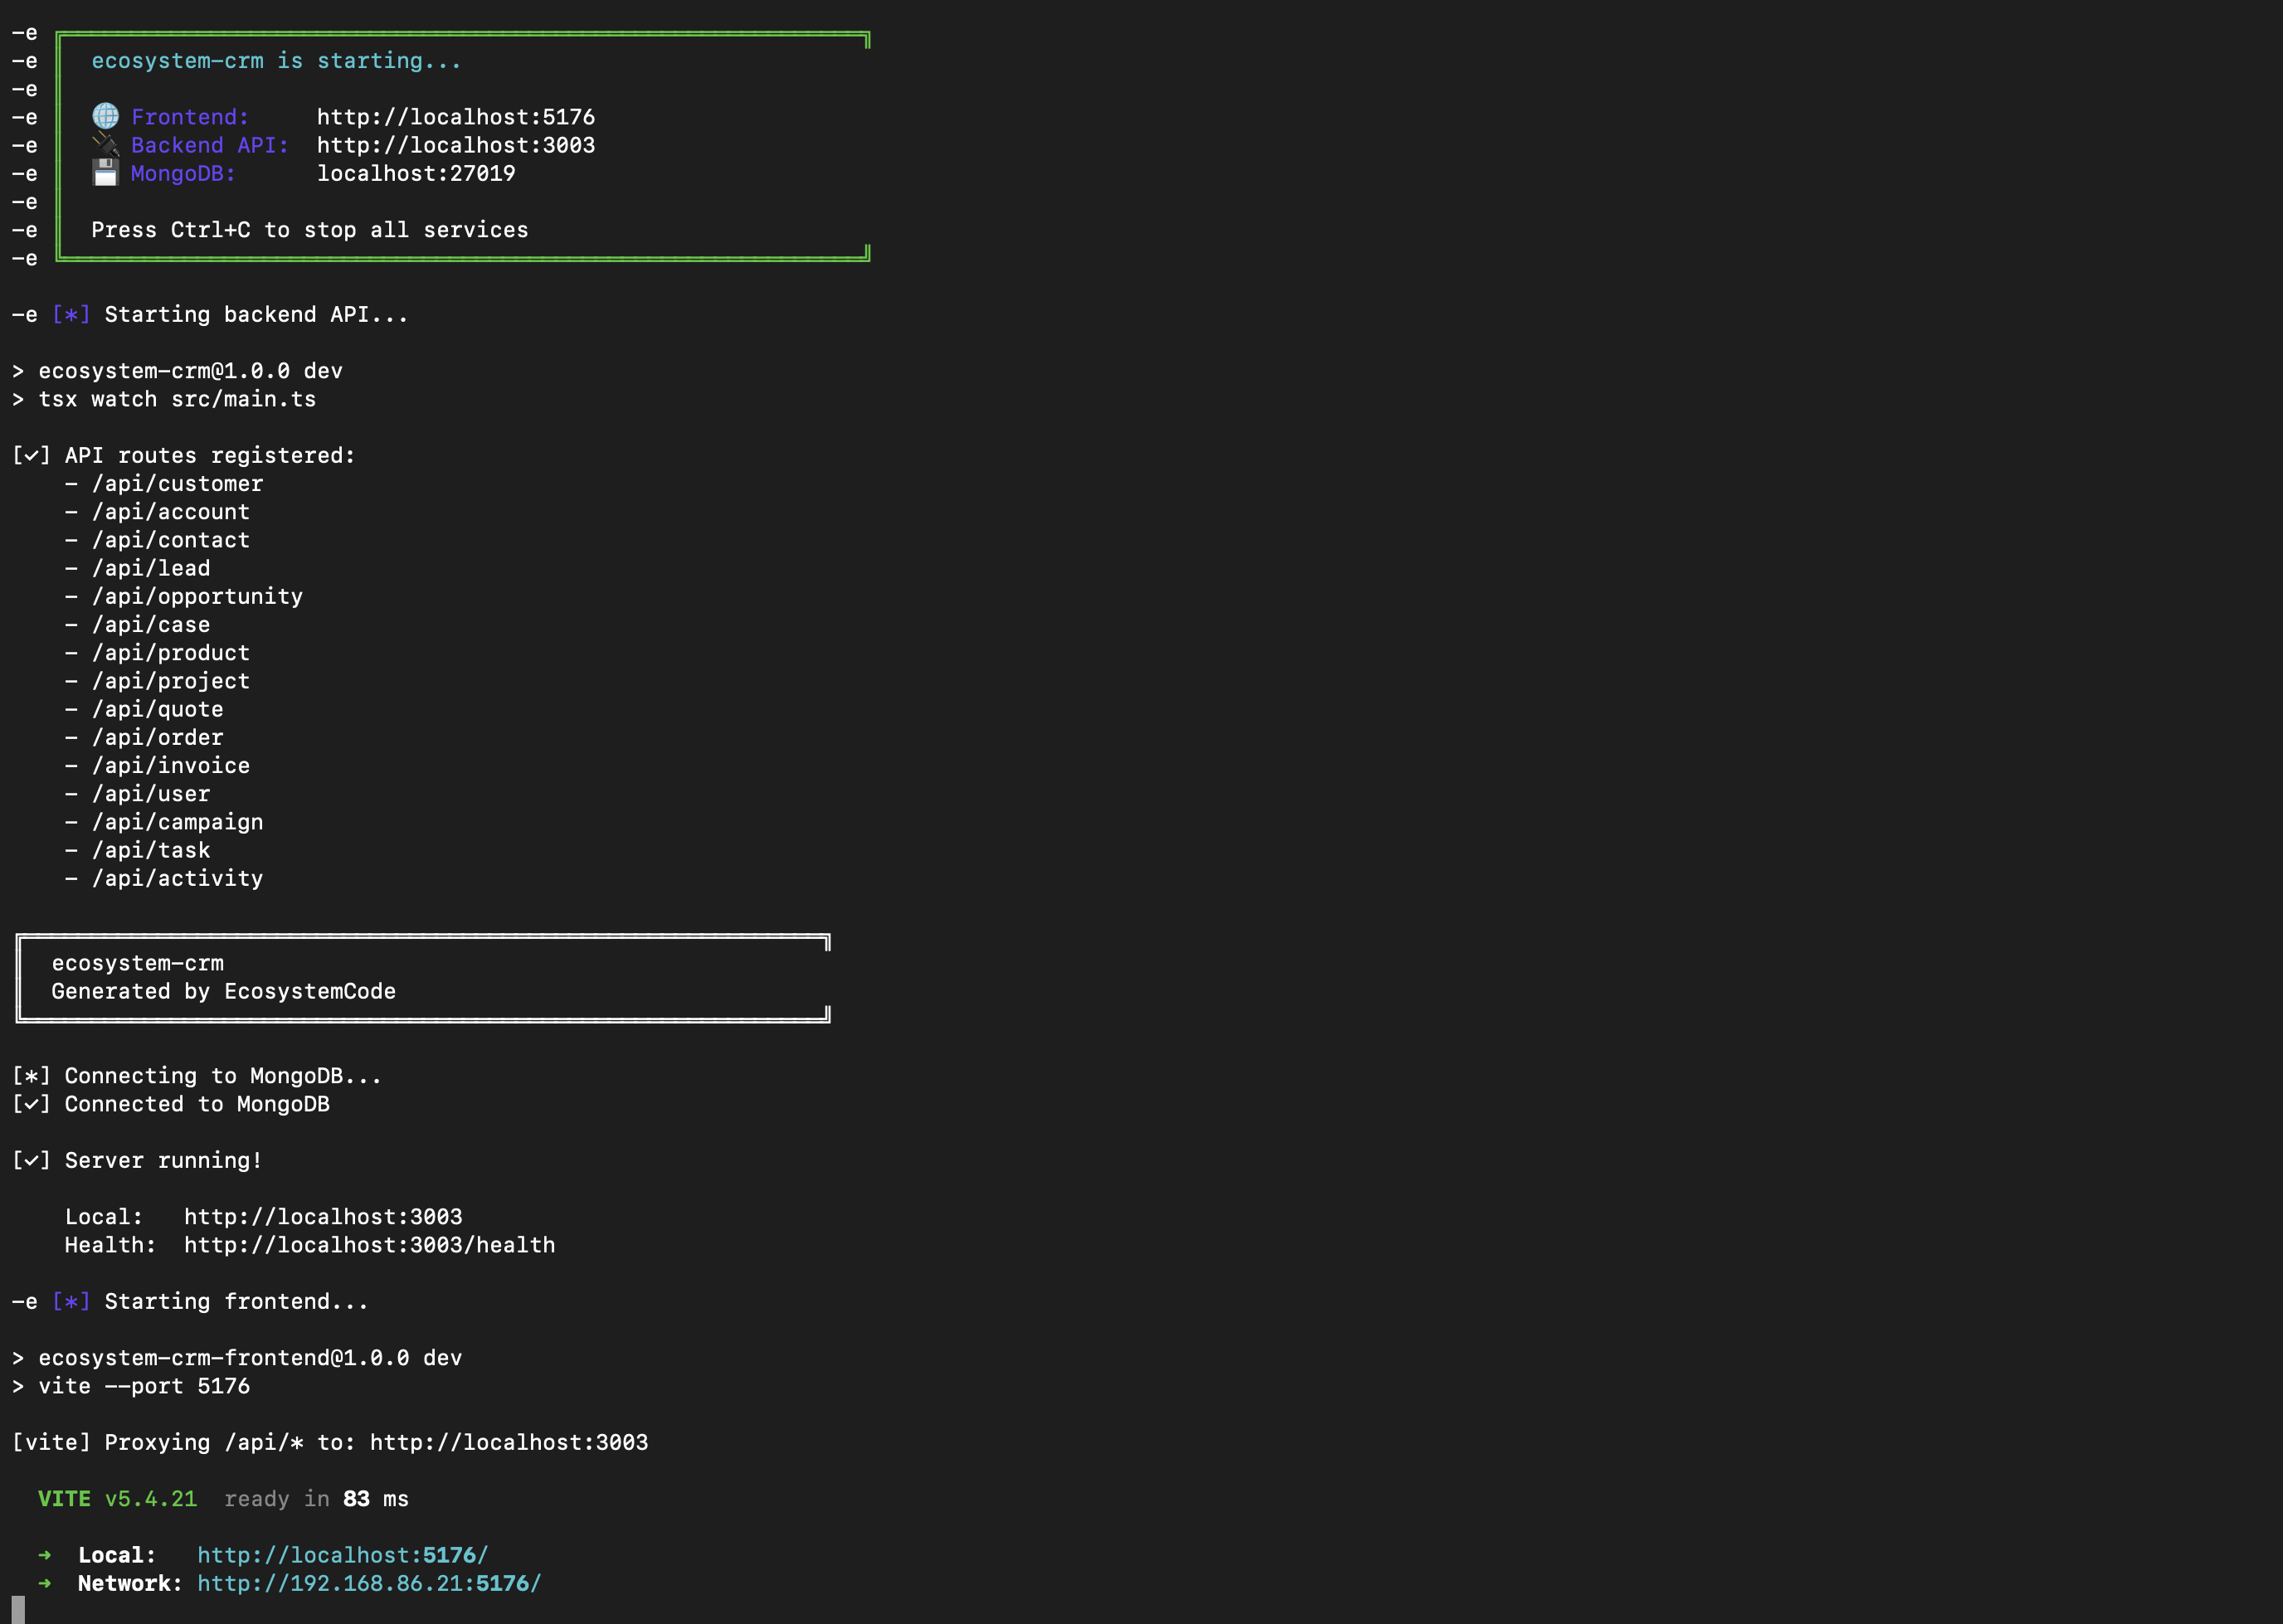Click the floppy disk icon next to MongoDB
The height and width of the screenshot is (1624, 2283).
point(105,173)
